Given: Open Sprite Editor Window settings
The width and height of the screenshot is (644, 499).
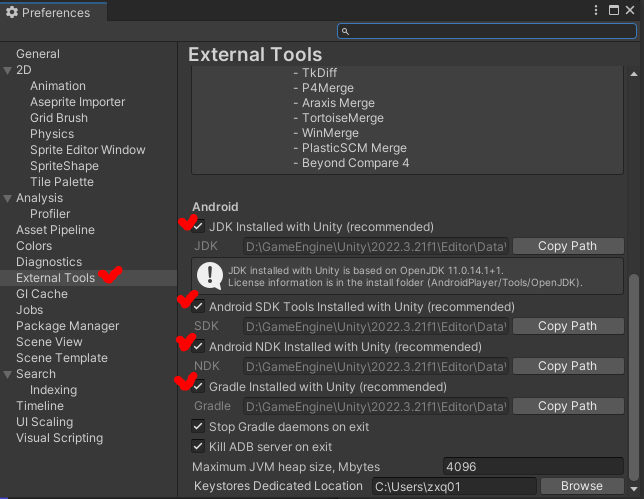Looking at the screenshot, I should pyautogui.click(x=87, y=150).
